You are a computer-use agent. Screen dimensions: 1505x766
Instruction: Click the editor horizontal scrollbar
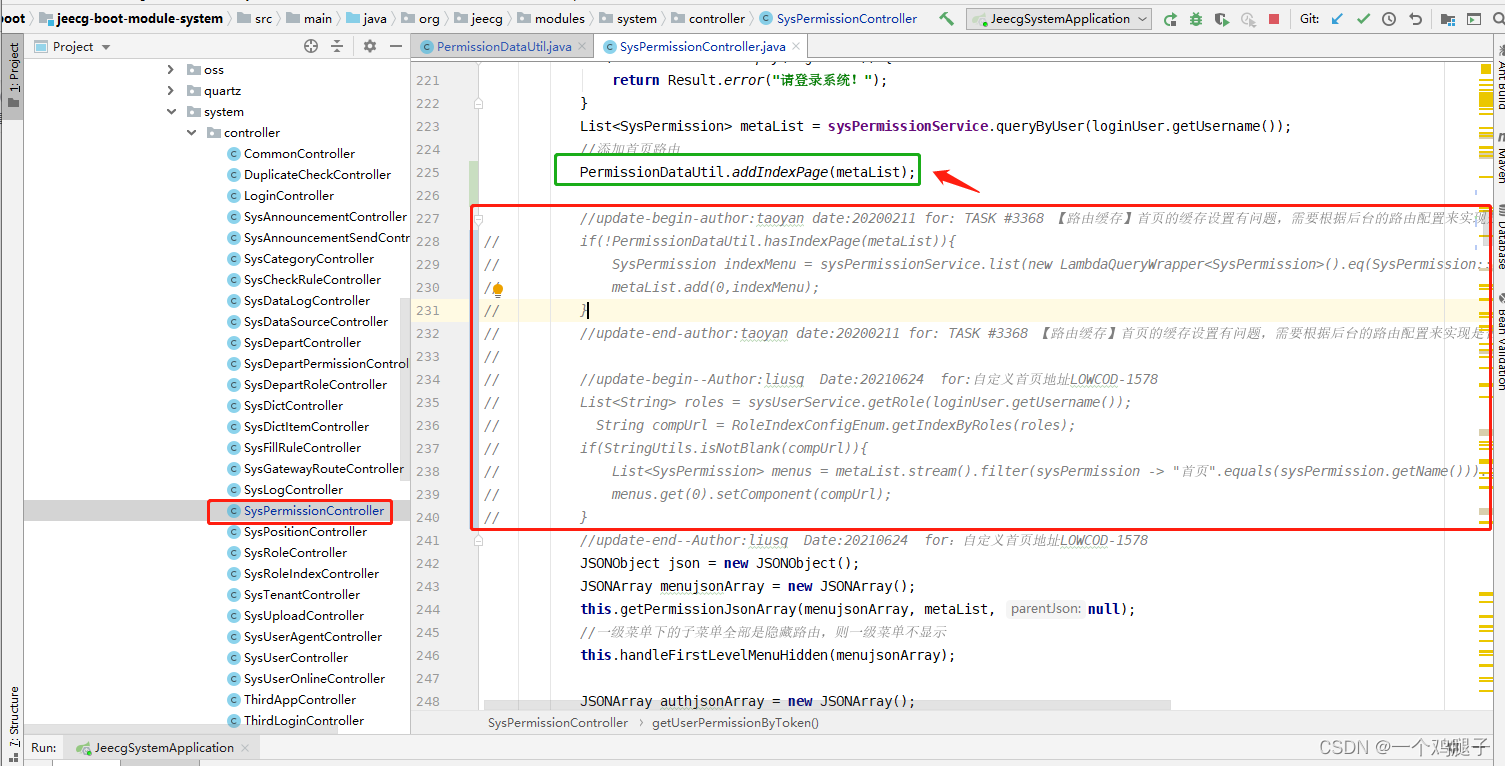[827, 705]
